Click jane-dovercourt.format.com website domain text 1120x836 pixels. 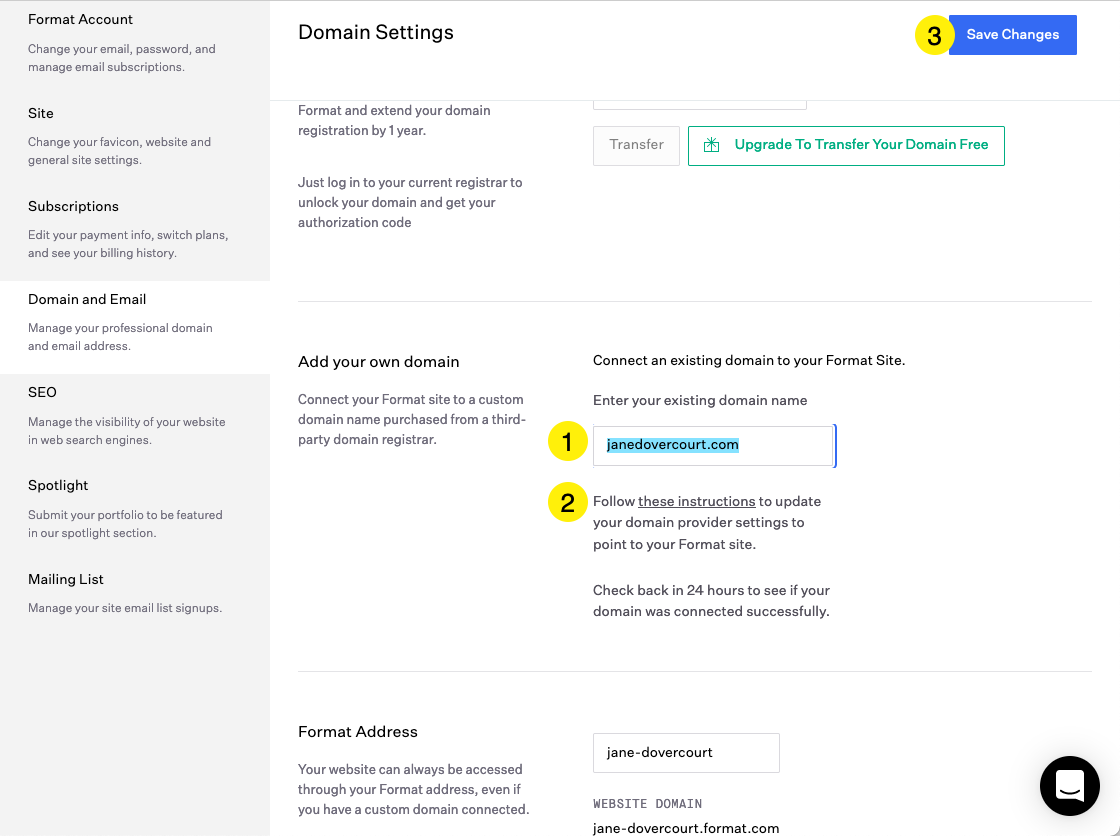(686, 828)
